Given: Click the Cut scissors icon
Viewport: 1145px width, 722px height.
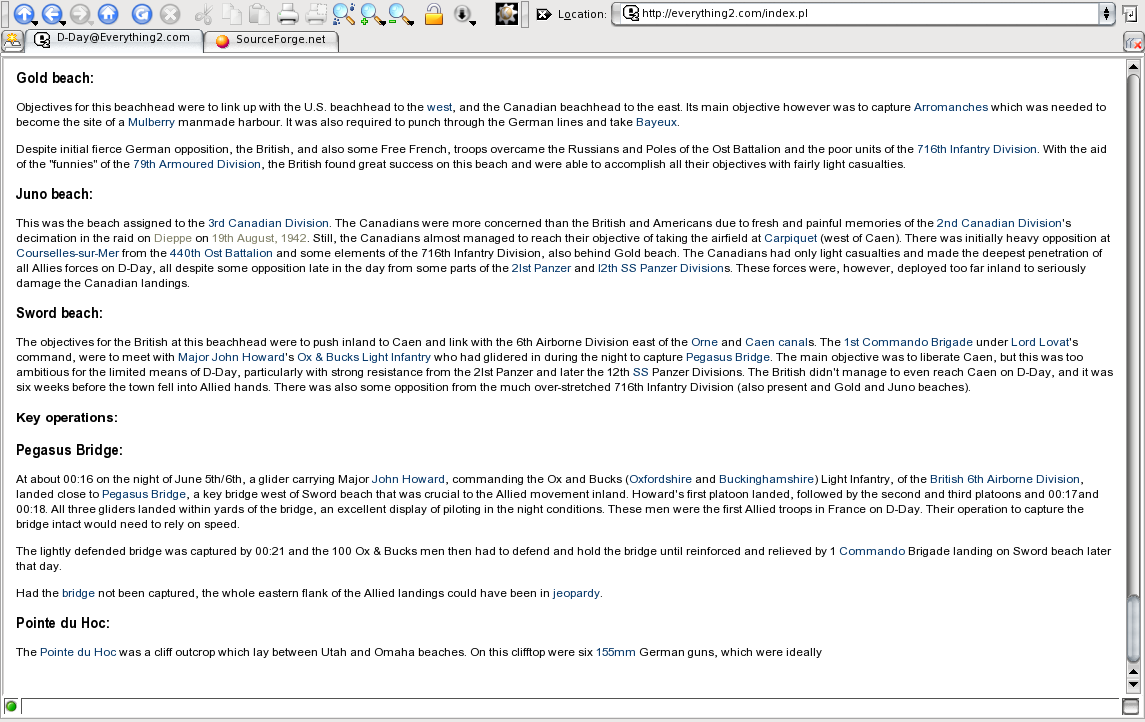Looking at the screenshot, I should coord(205,13).
